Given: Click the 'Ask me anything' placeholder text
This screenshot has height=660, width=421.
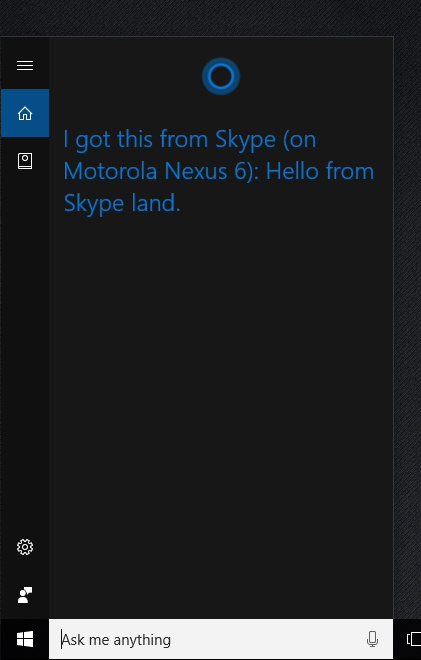Looking at the screenshot, I should (x=116, y=640).
